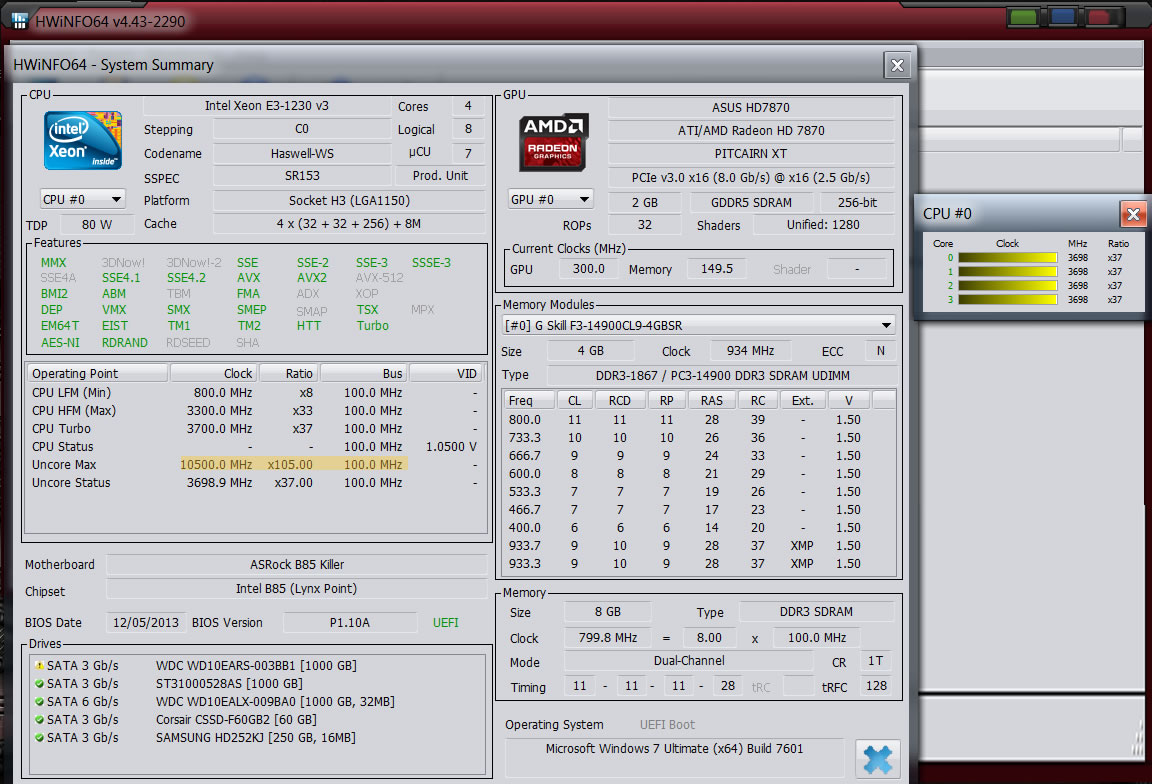This screenshot has width=1152, height=784.
Task: Click the red button in main title bar
Action: (x=1099, y=17)
